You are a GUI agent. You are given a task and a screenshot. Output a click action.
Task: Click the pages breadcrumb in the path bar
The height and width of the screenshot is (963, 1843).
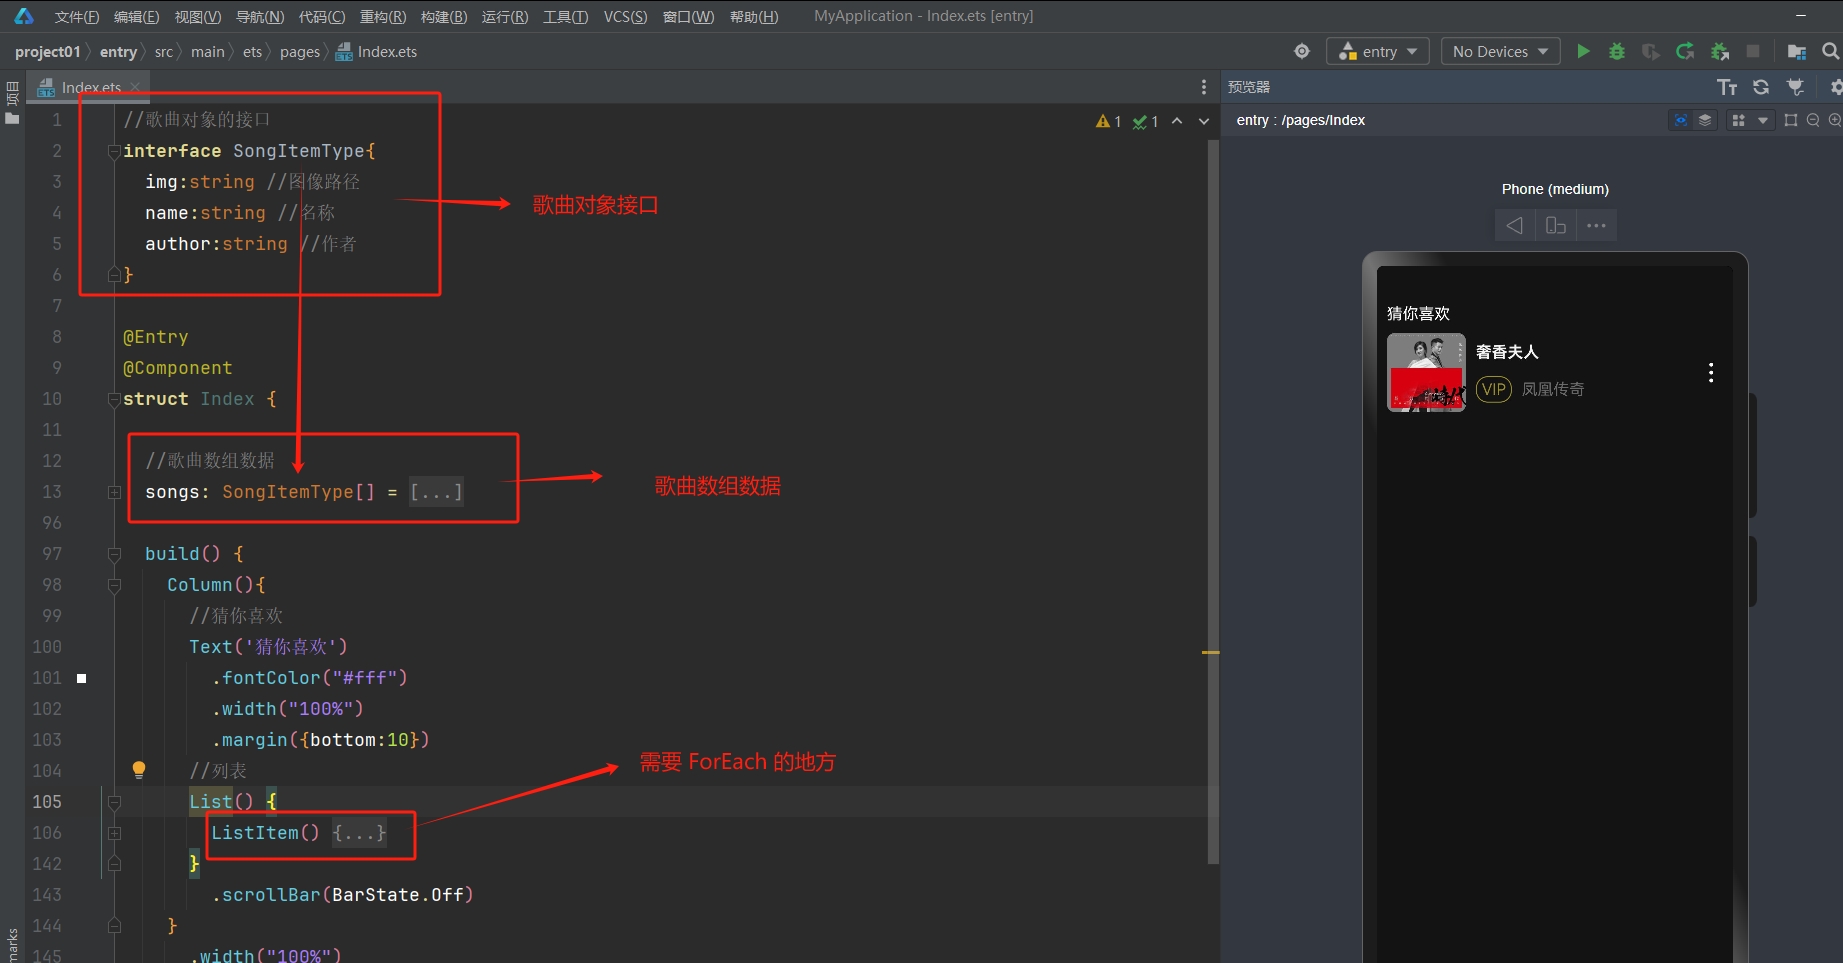(x=299, y=52)
